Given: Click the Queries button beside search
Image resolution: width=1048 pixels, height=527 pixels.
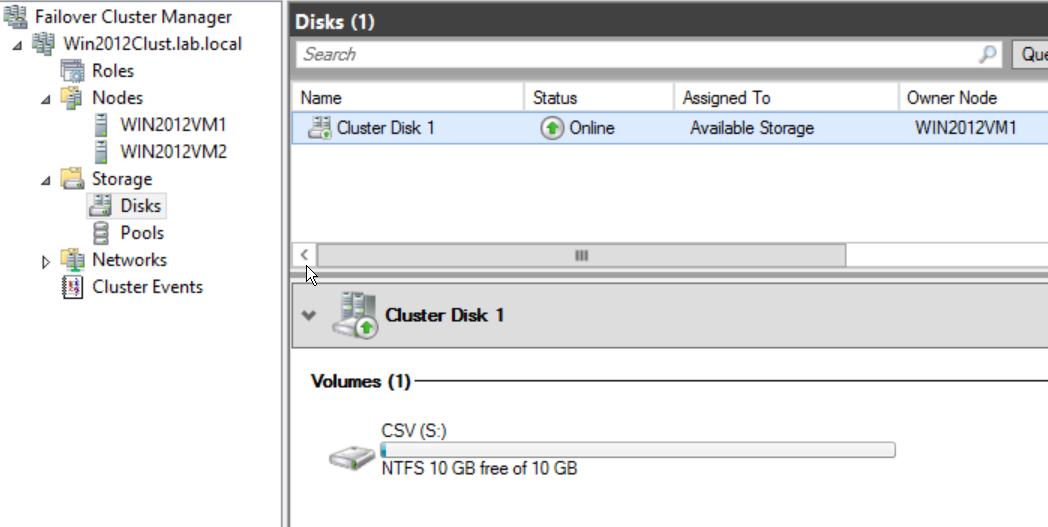Looking at the screenshot, I should (x=1030, y=54).
